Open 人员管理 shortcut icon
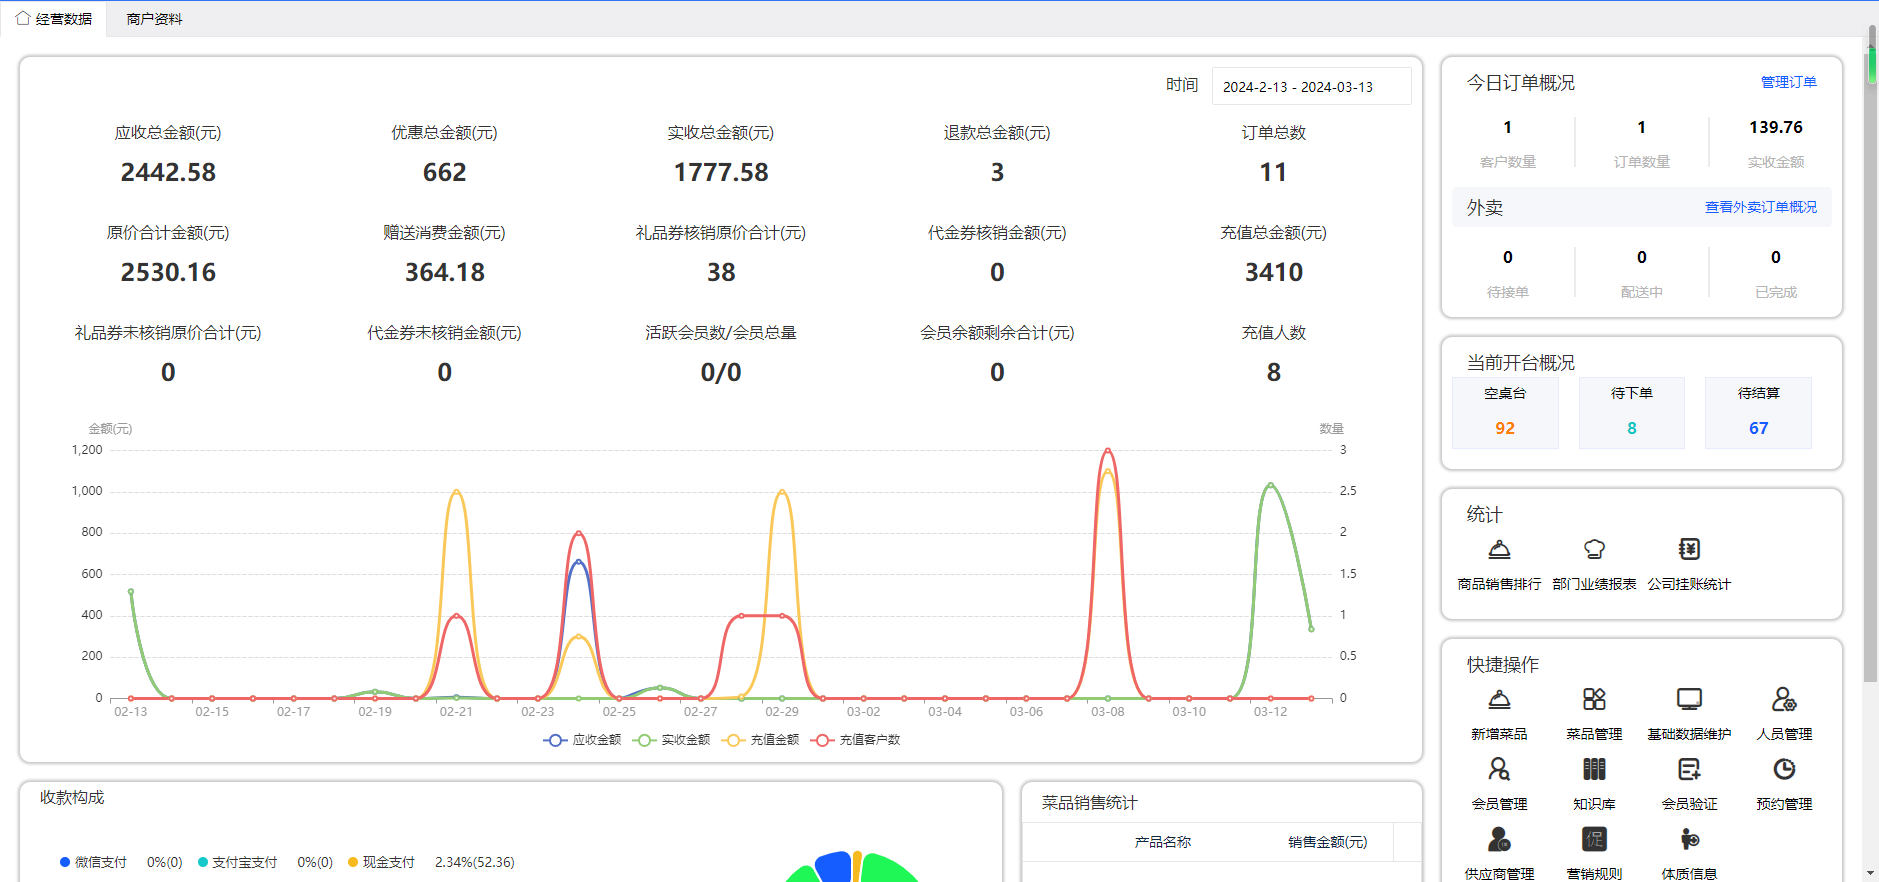1879x882 pixels. [1784, 699]
